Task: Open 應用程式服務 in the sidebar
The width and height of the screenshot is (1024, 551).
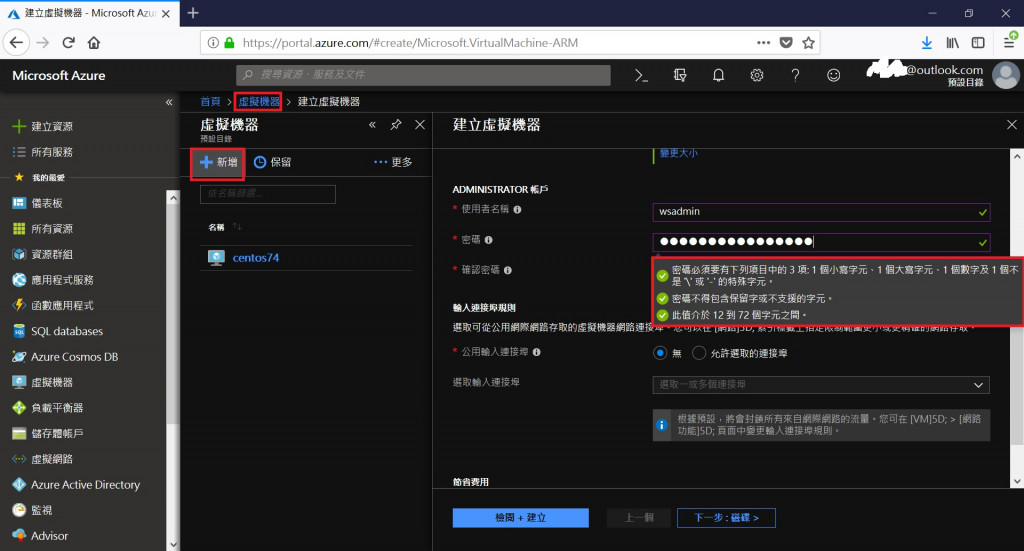Action: click(54, 280)
